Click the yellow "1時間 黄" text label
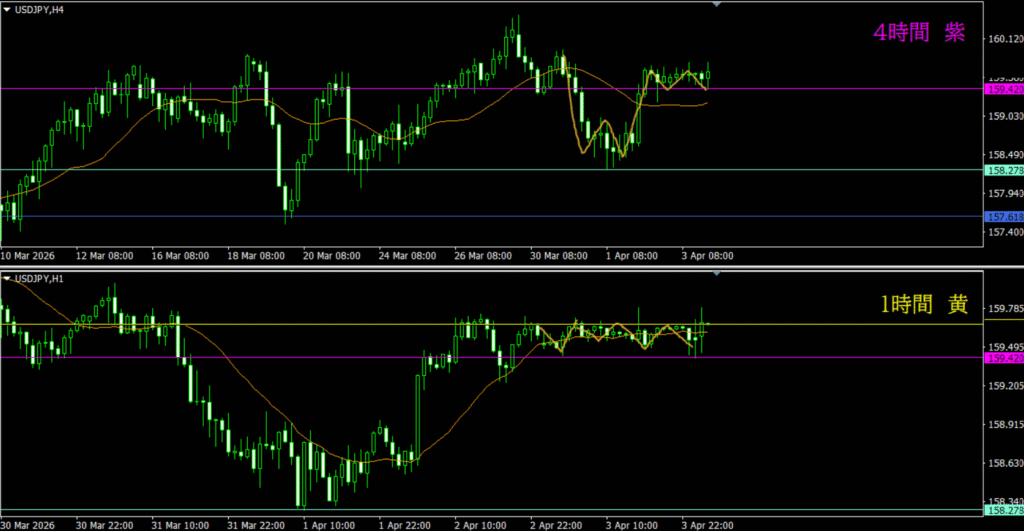1024x531 pixels. click(x=923, y=306)
